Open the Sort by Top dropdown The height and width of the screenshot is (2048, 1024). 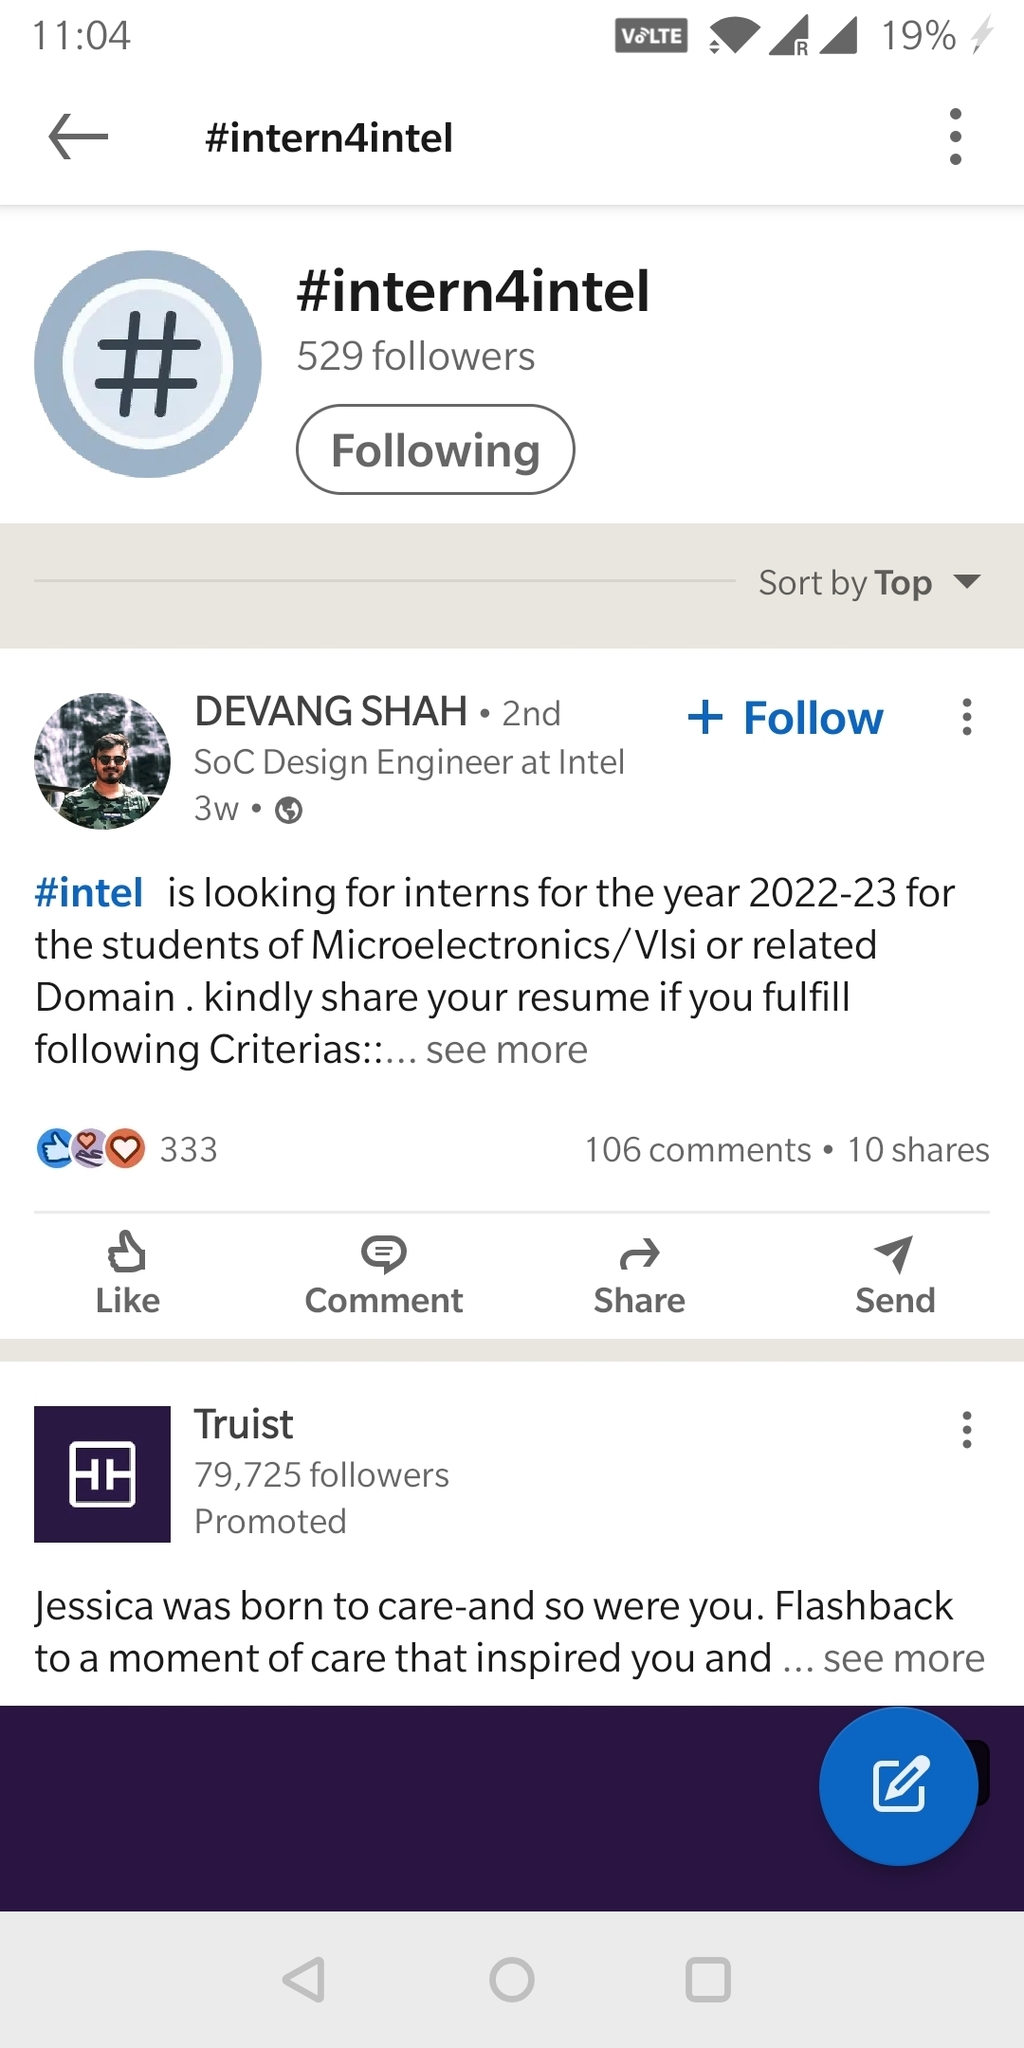coord(868,582)
